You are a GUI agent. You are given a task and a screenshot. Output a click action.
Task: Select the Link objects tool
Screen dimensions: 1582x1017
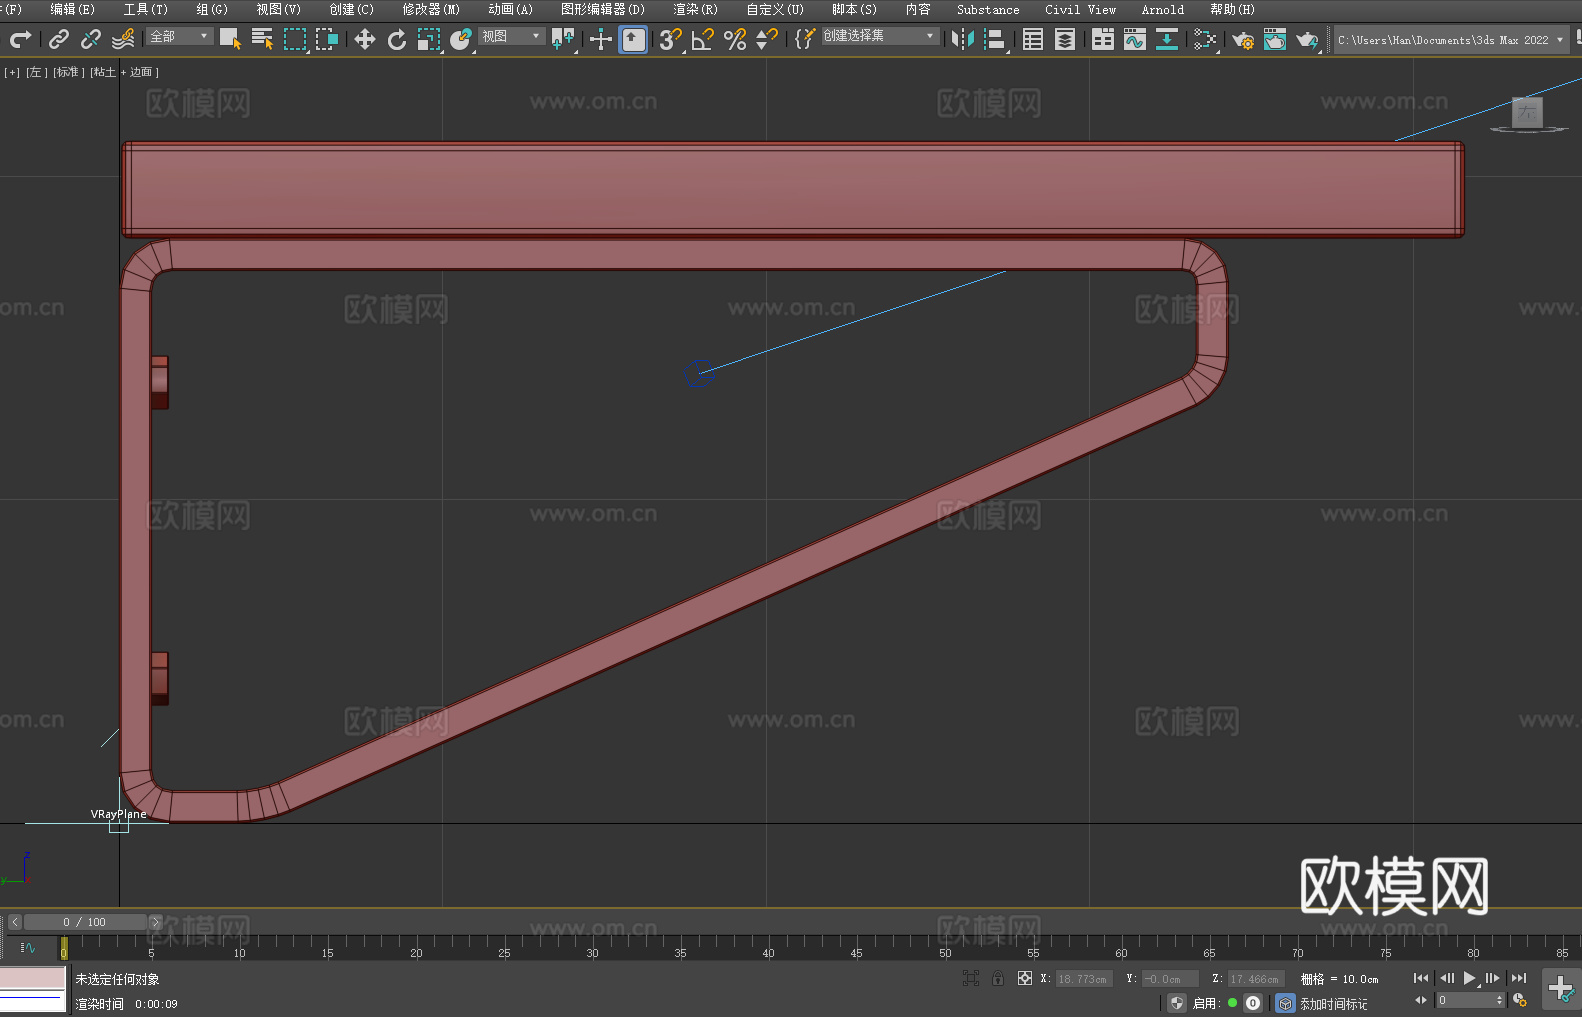(59, 39)
